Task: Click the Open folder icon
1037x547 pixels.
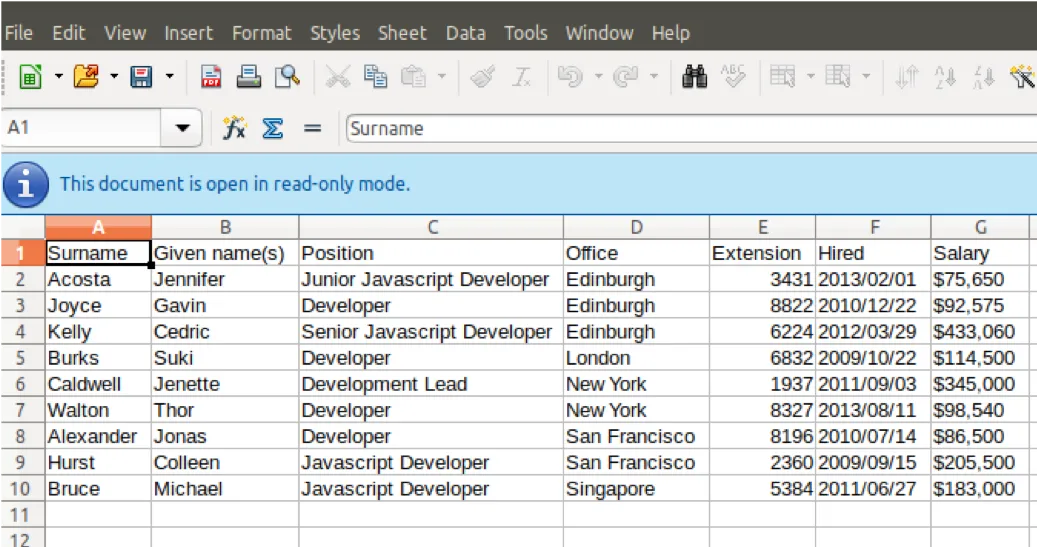Action: pyautogui.click(x=87, y=77)
